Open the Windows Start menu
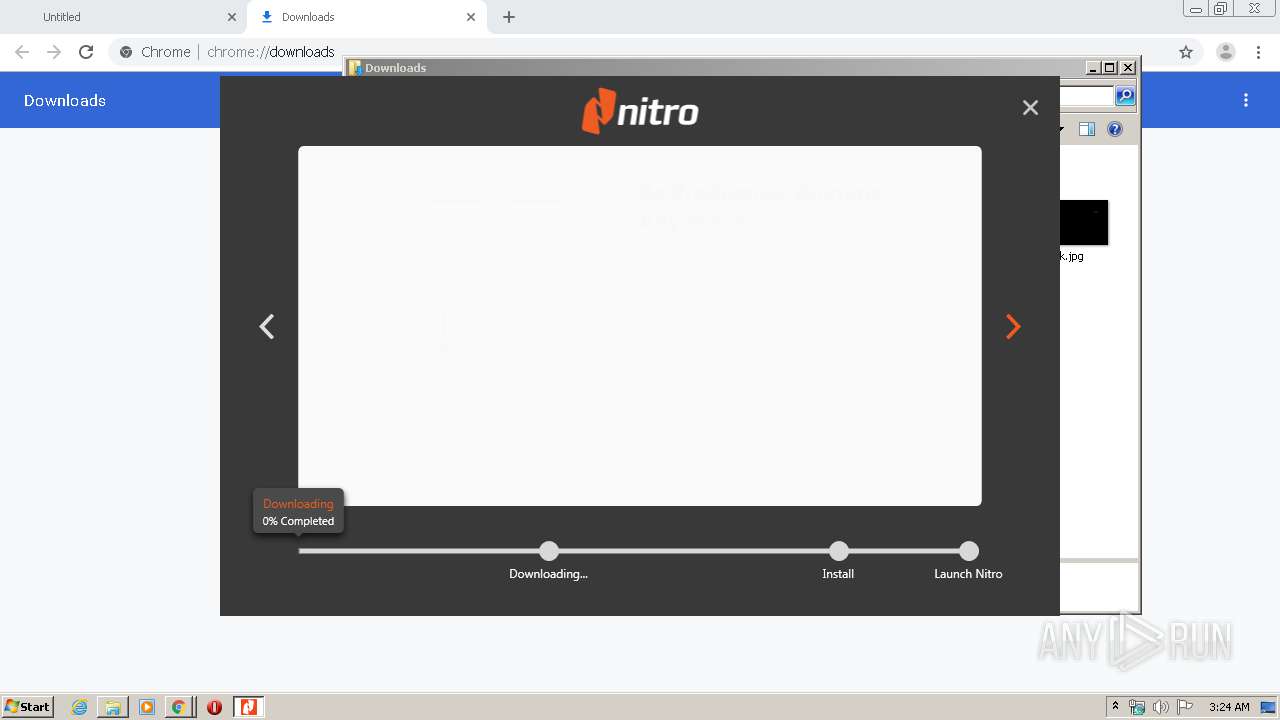 pyautogui.click(x=28, y=706)
